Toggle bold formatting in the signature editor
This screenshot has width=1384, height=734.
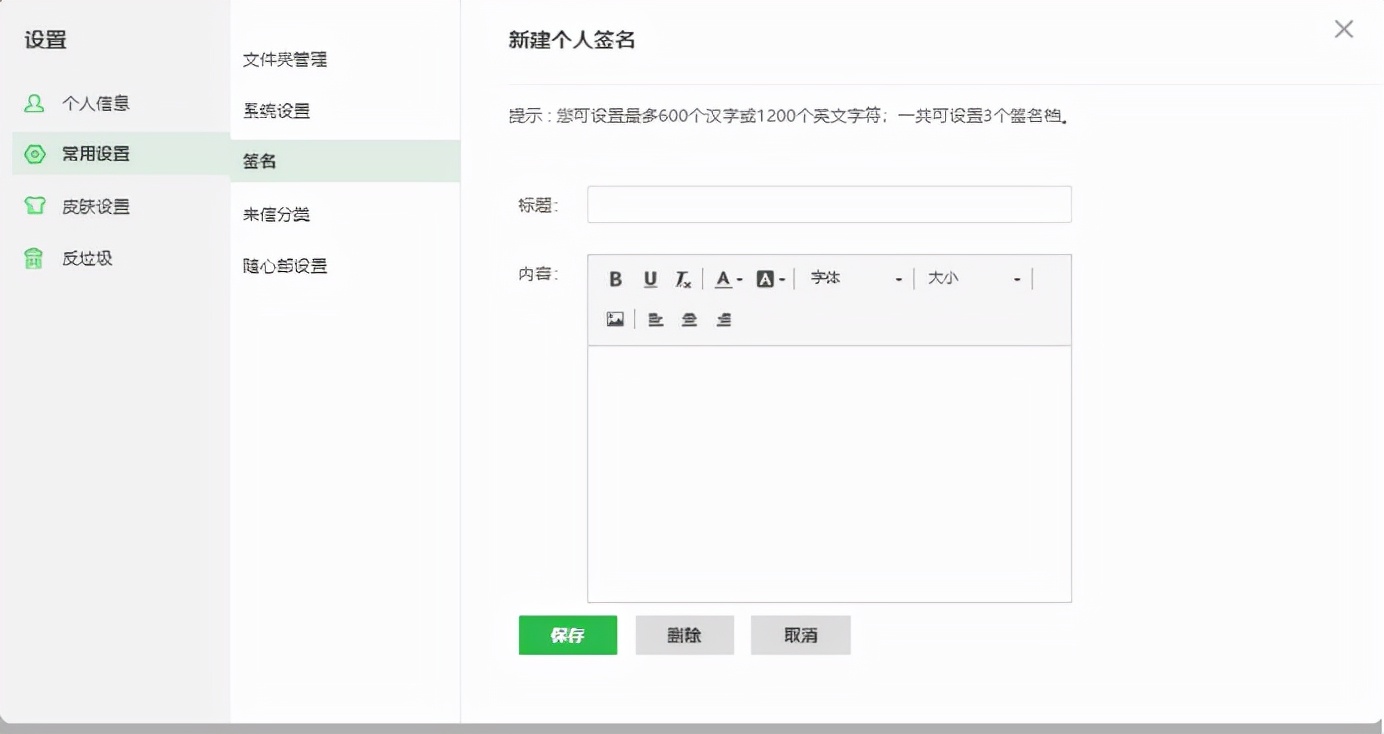615,278
